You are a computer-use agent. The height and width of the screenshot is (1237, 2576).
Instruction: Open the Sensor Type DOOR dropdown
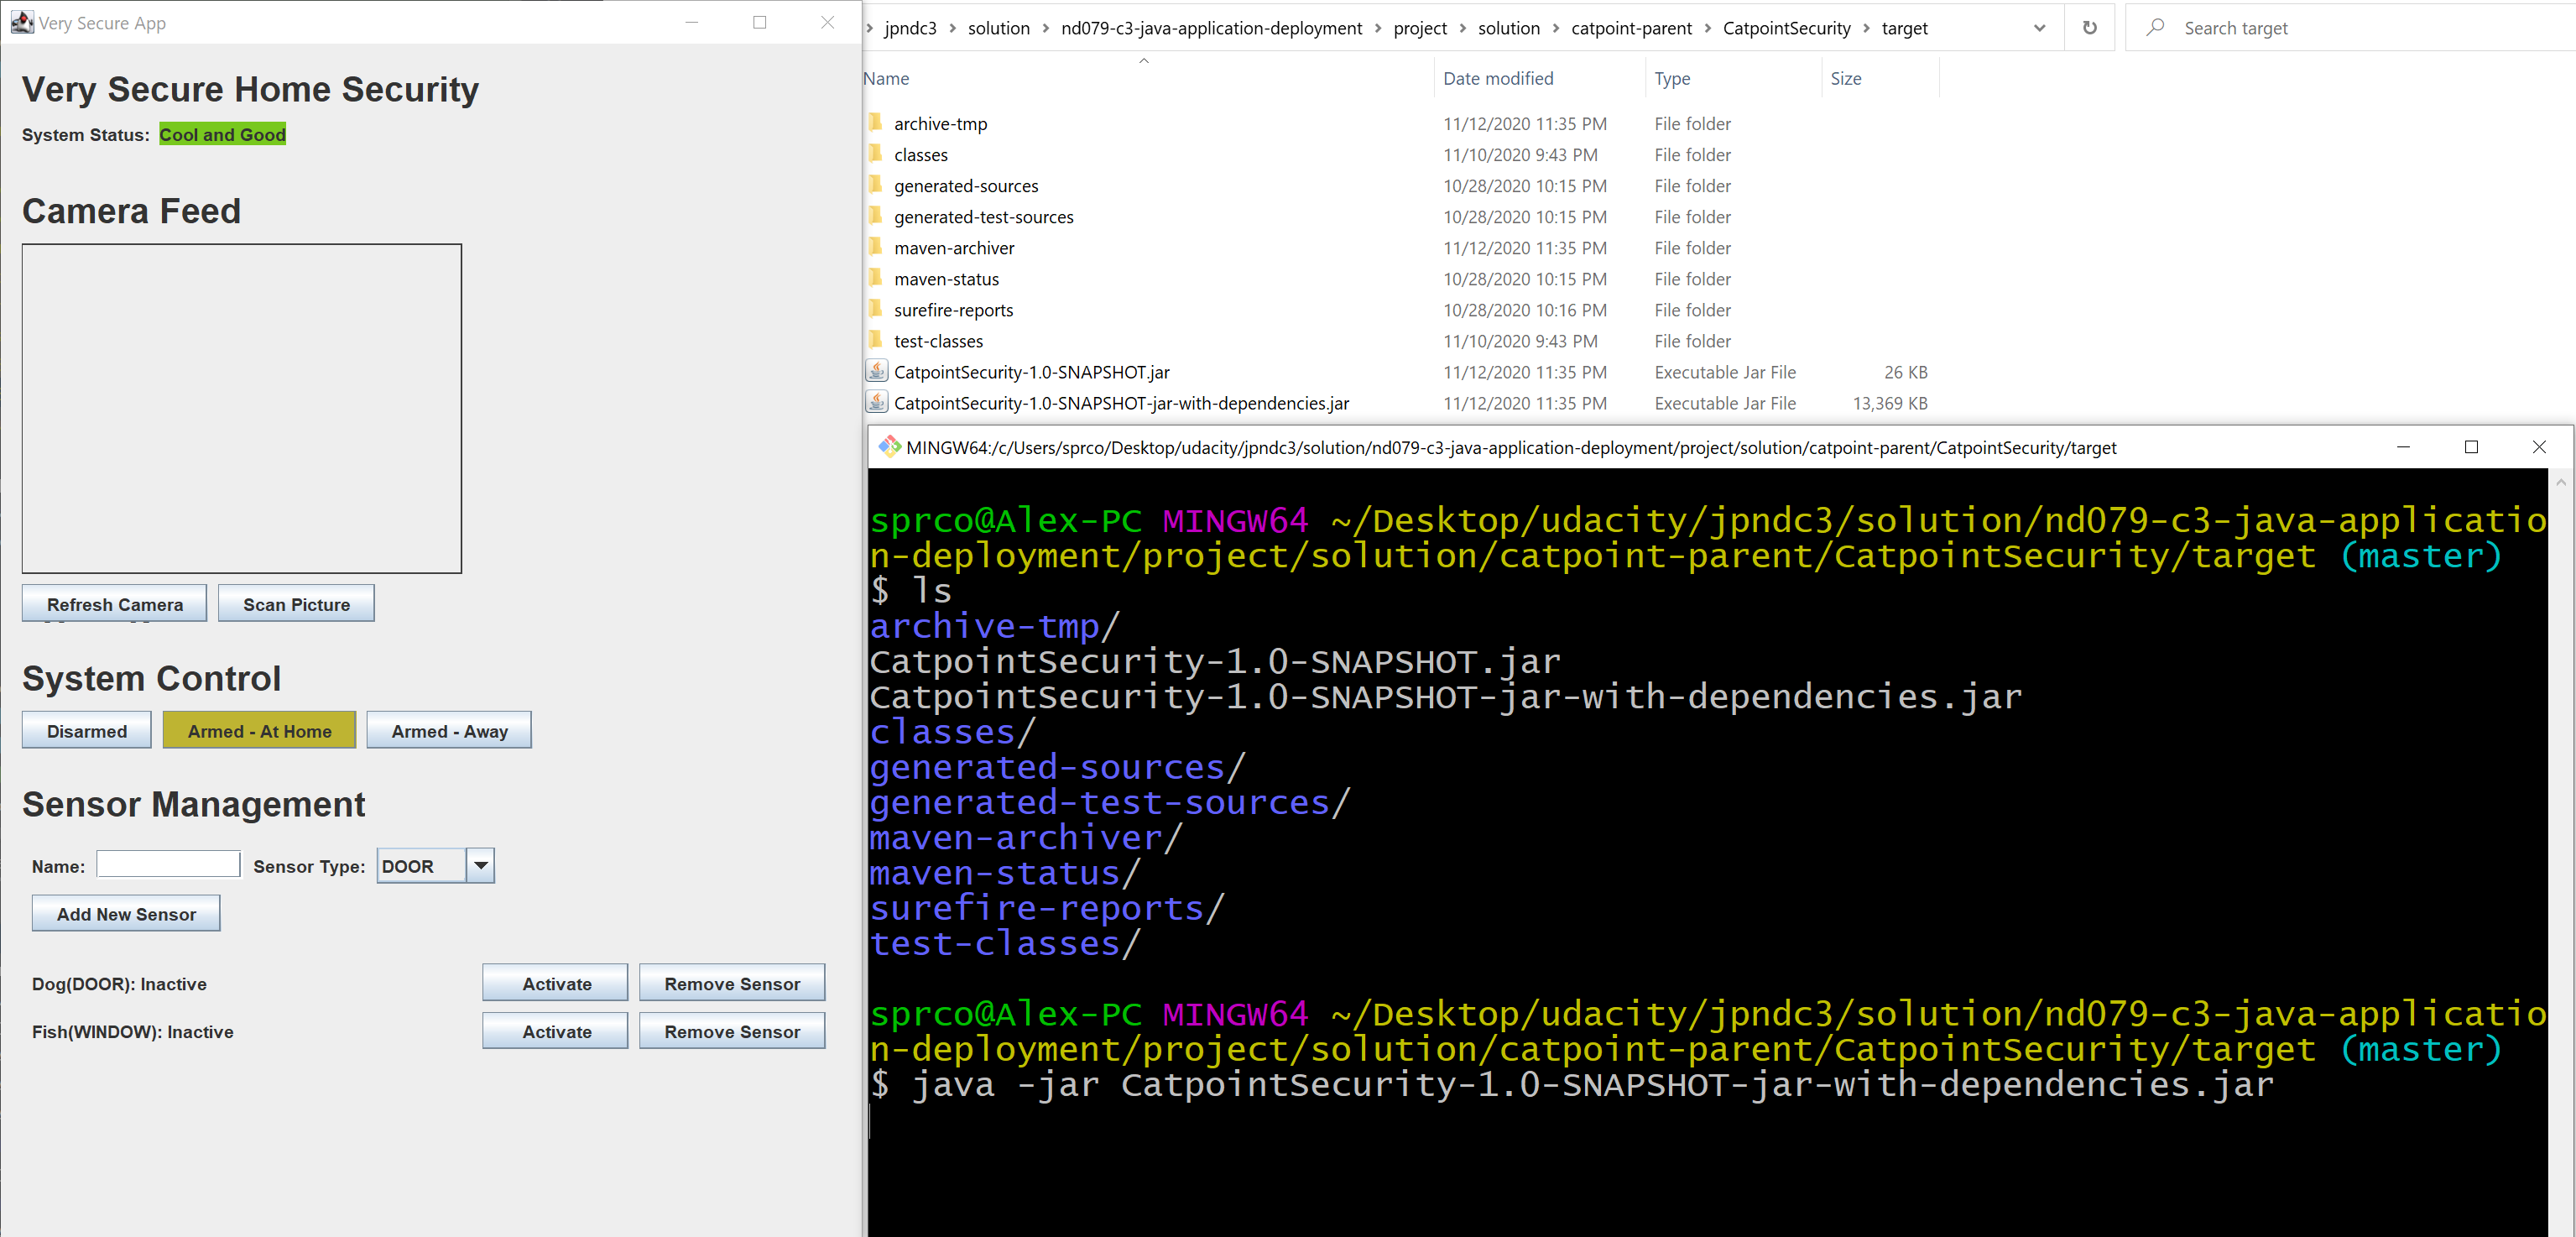[481, 866]
